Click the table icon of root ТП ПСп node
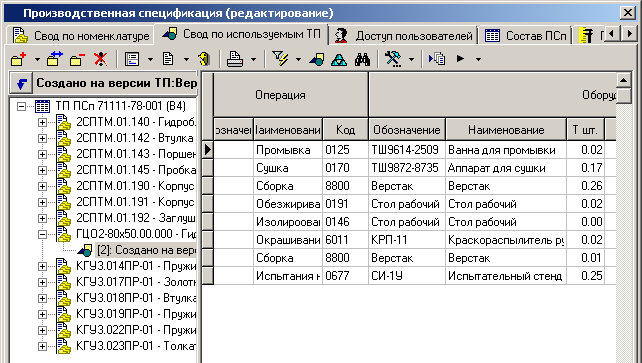642x363 pixels. pyautogui.click(x=43, y=107)
